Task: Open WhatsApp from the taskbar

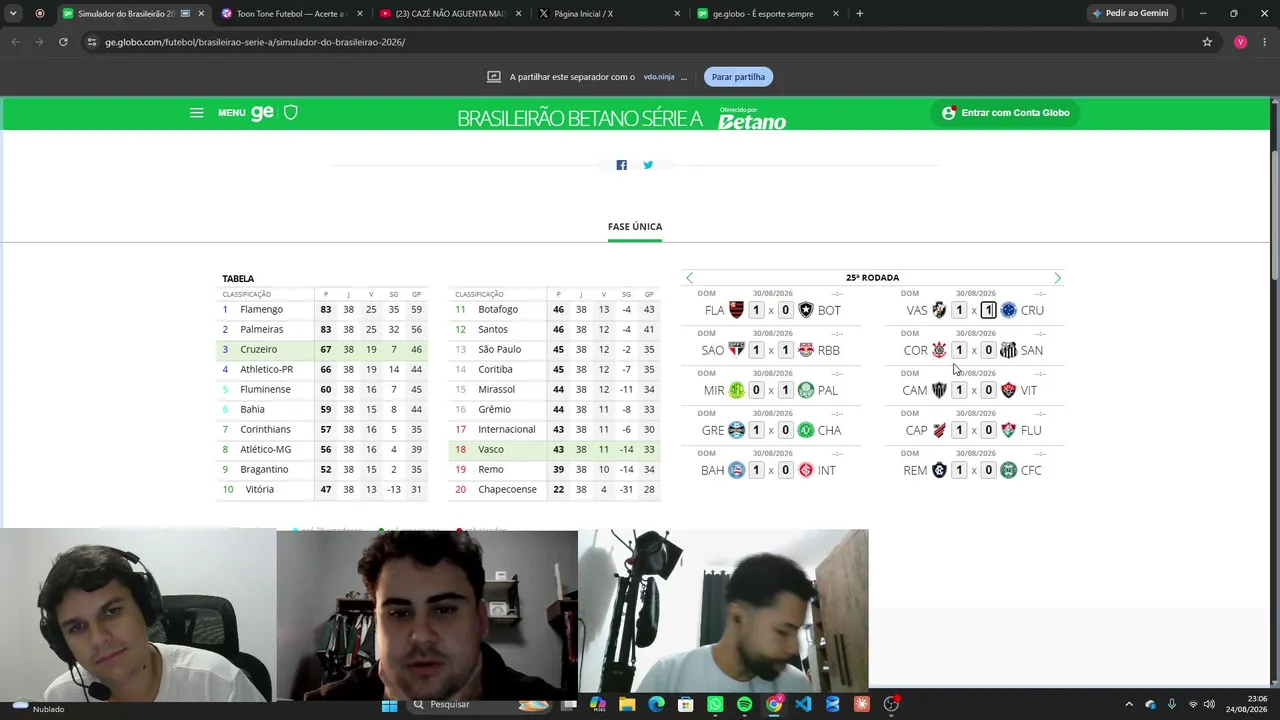Action: point(715,704)
